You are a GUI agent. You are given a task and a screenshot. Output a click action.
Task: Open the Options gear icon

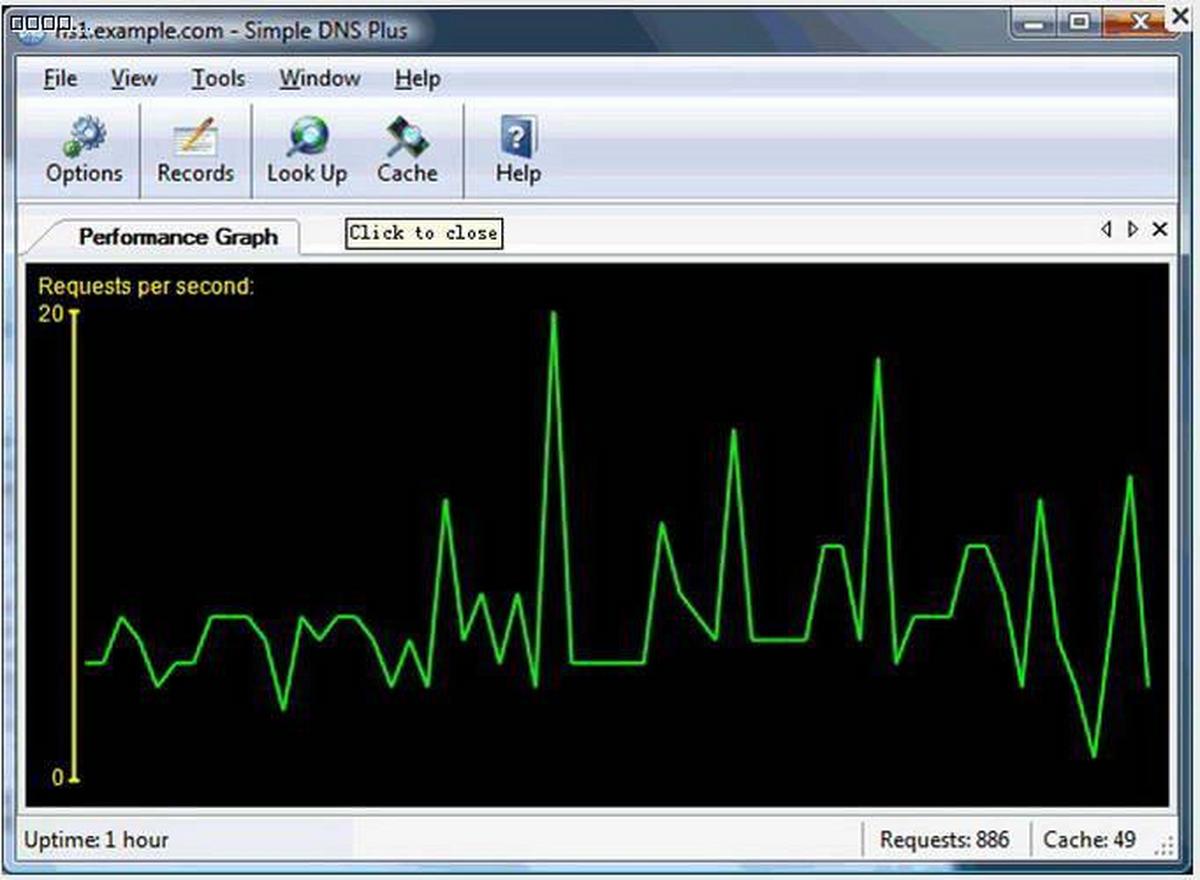coord(84,150)
